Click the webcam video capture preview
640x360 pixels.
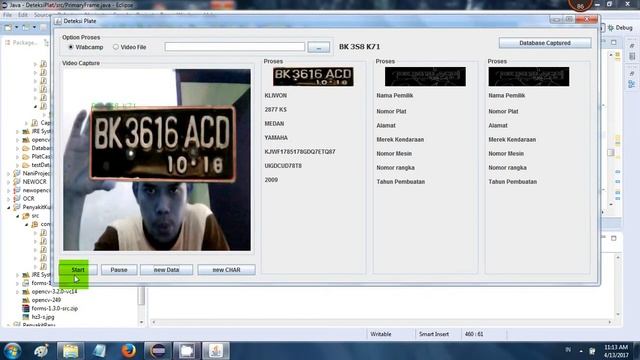pos(157,160)
